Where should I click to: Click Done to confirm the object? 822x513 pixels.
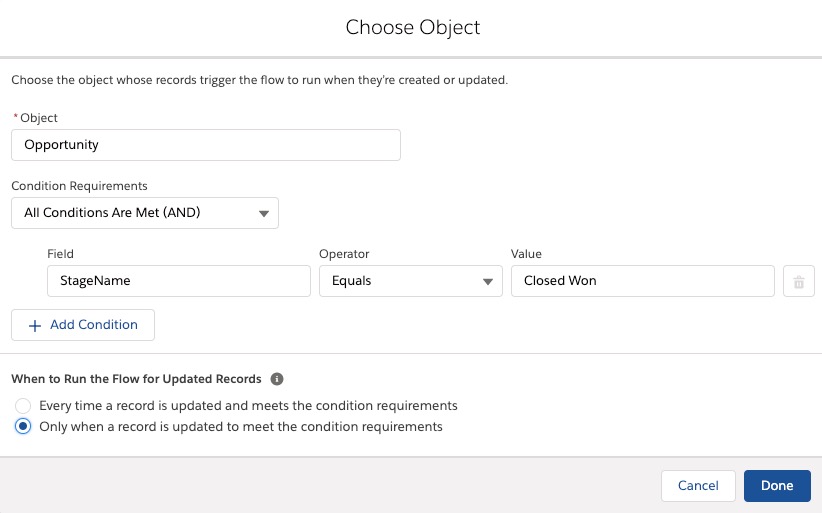(777, 486)
